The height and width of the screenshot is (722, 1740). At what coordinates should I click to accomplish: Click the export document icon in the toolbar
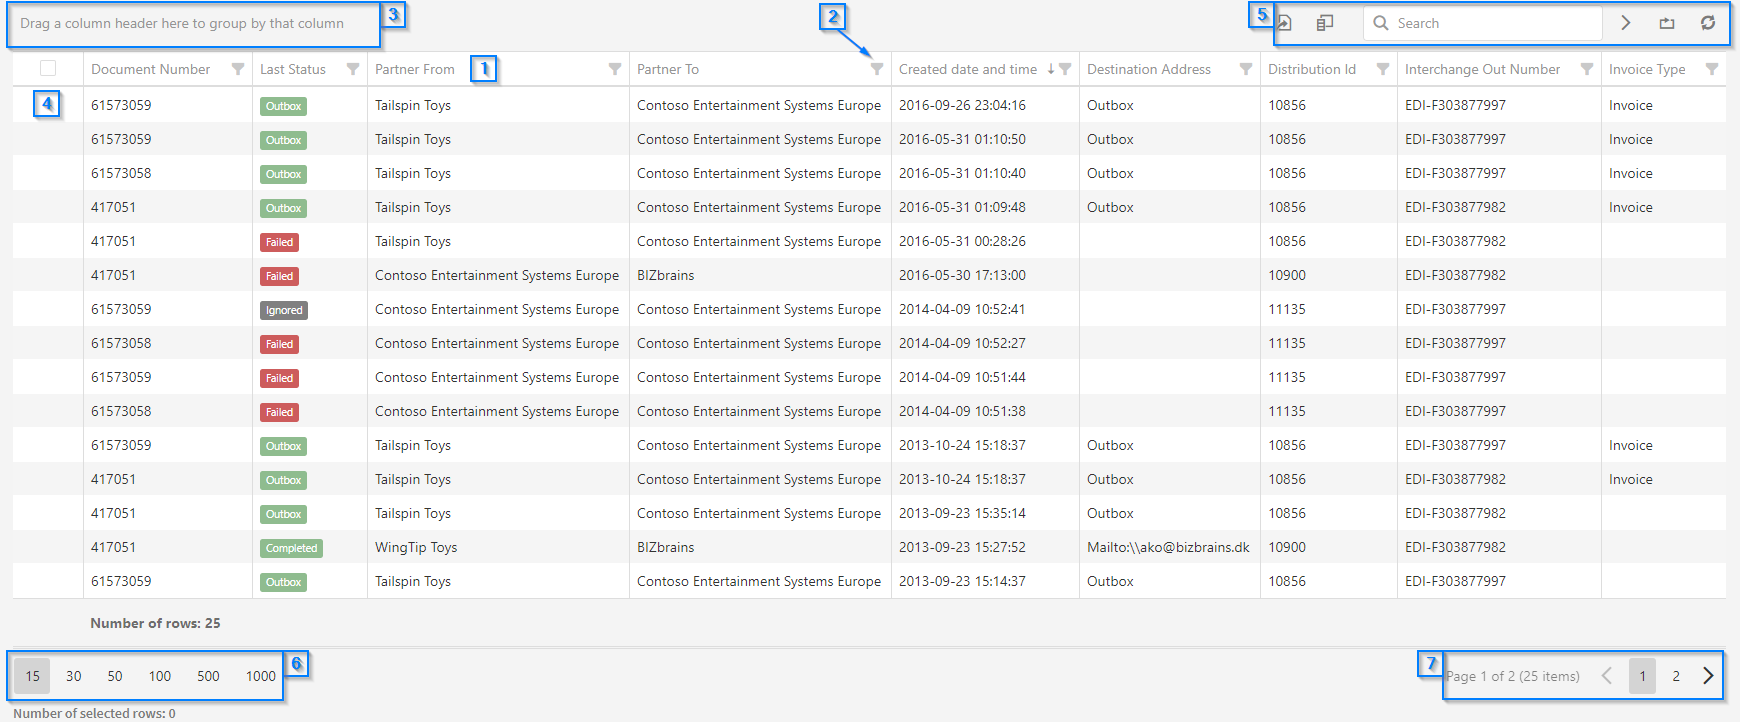pyautogui.click(x=1286, y=23)
